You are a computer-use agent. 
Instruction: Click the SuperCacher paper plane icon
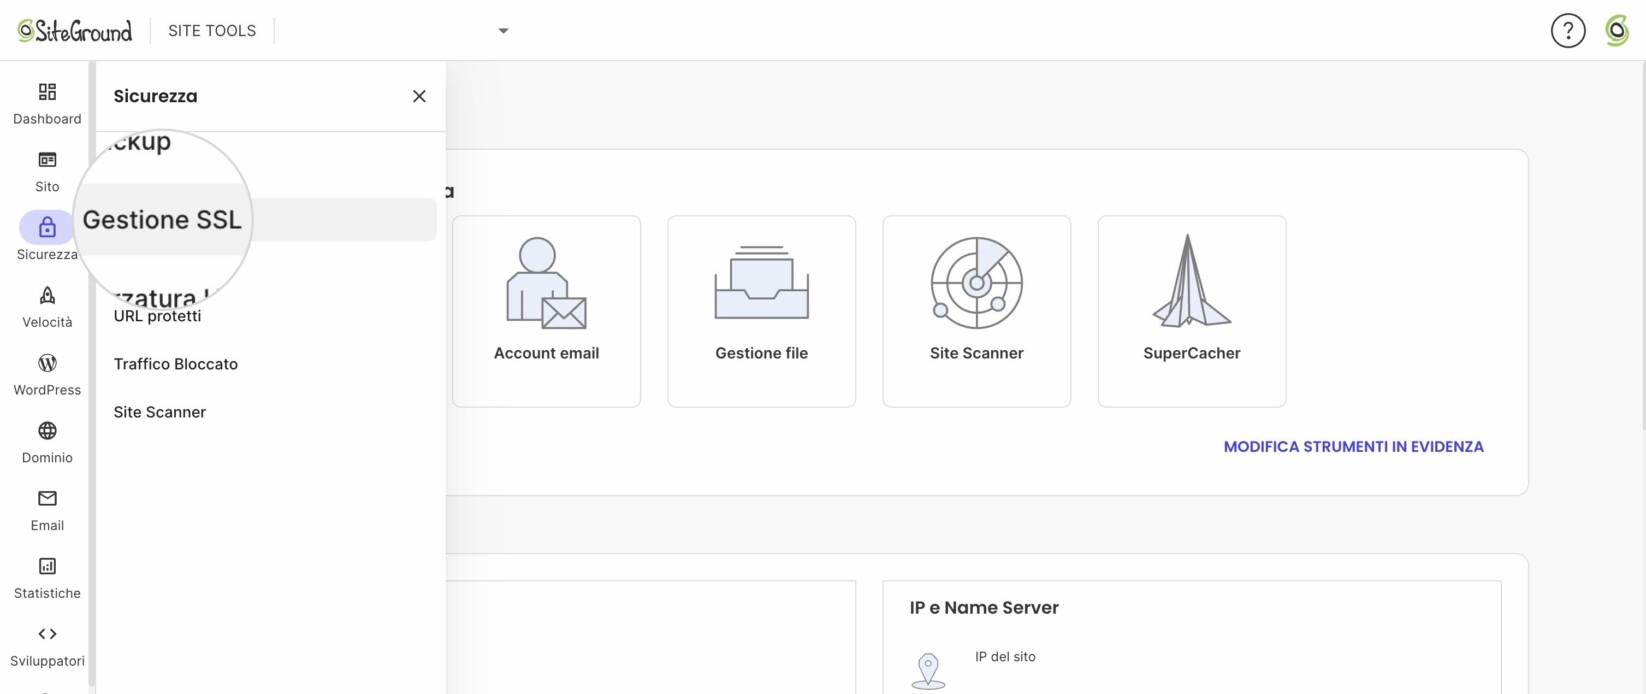(x=1192, y=281)
